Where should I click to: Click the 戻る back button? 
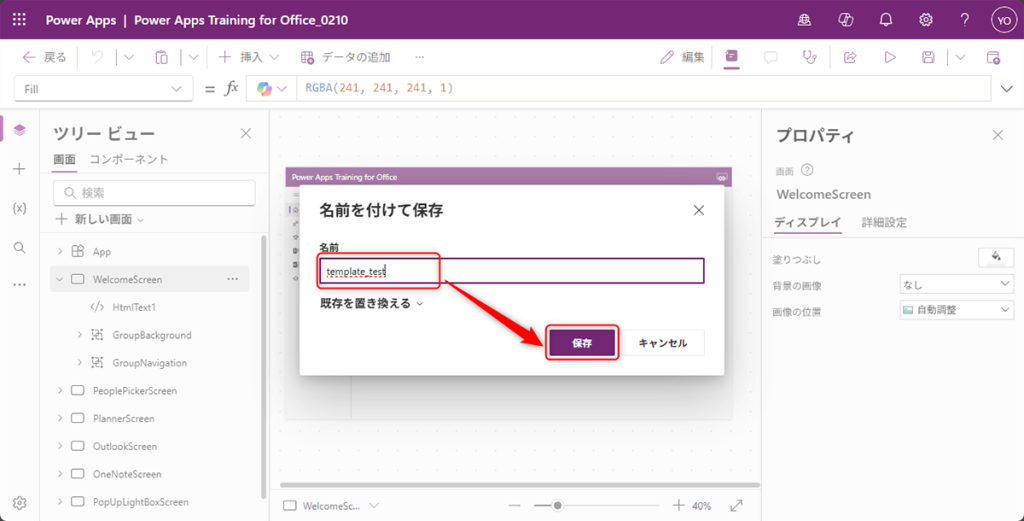(44, 57)
